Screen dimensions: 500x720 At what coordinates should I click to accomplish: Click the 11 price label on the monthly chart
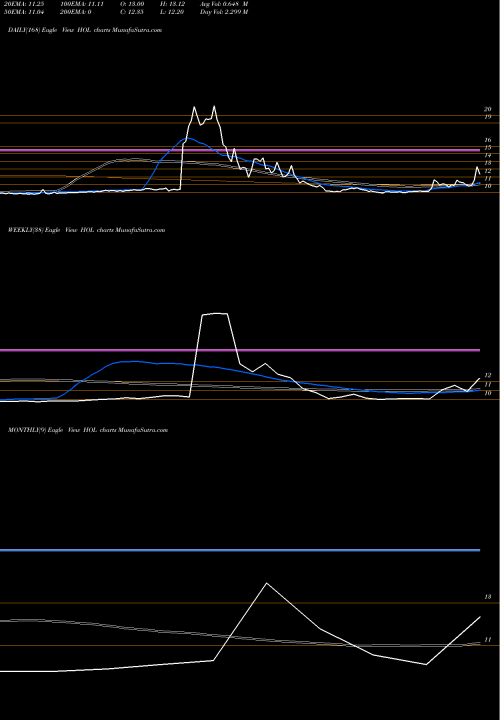click(x=488, y=640)
